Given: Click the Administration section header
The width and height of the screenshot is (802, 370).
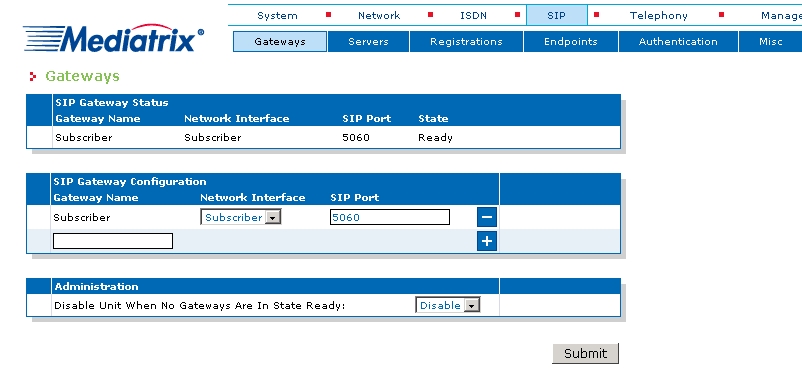Looking at the screenshot, I should [97, 287].
